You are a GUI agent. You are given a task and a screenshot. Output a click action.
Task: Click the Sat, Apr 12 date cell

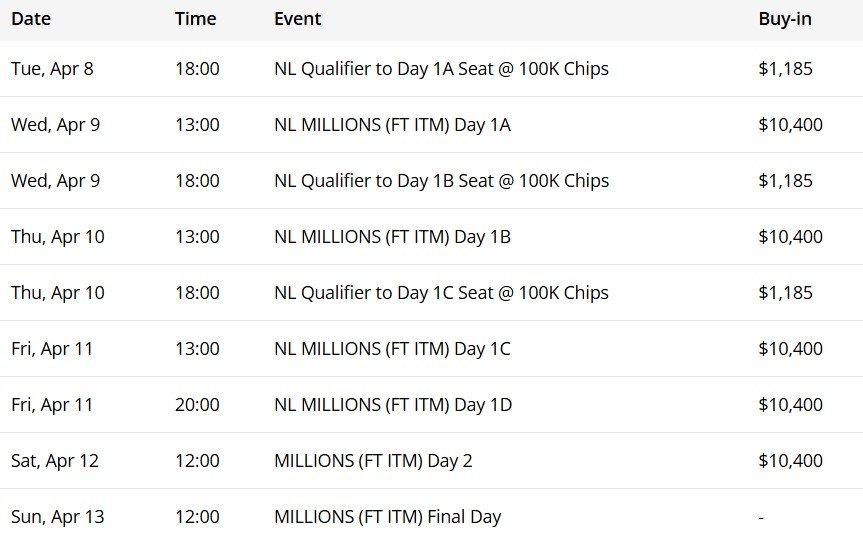point(55,461)
